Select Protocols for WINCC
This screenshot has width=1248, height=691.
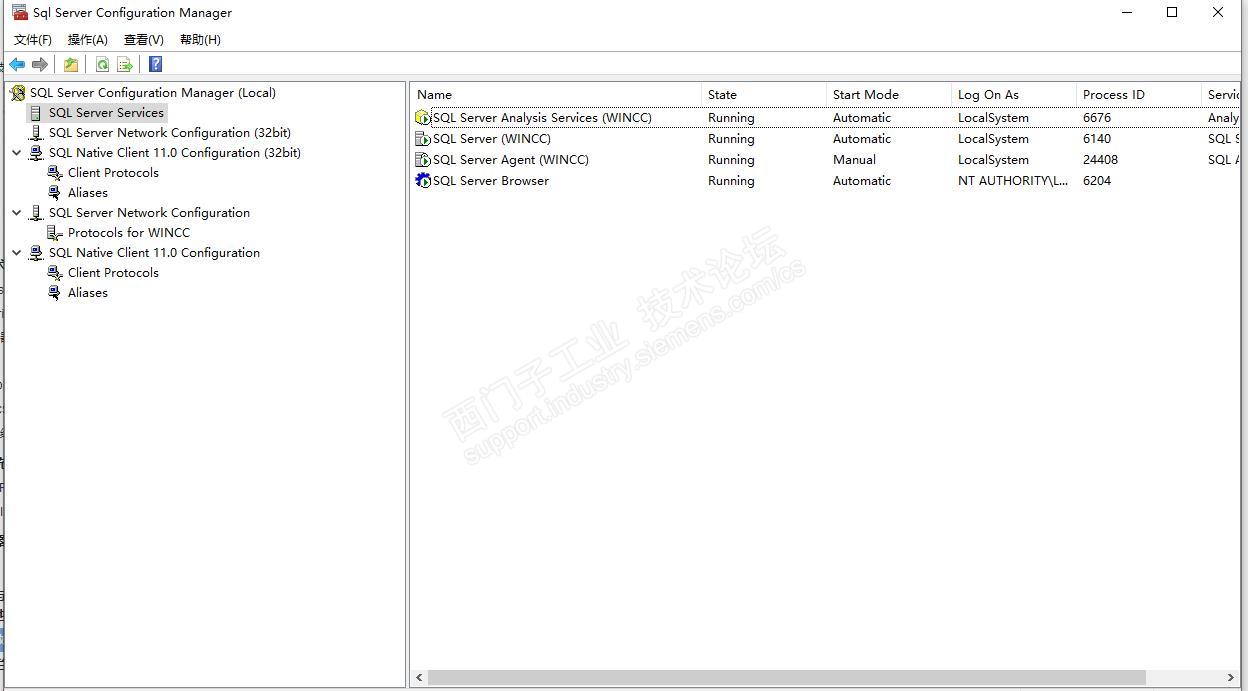129,233
